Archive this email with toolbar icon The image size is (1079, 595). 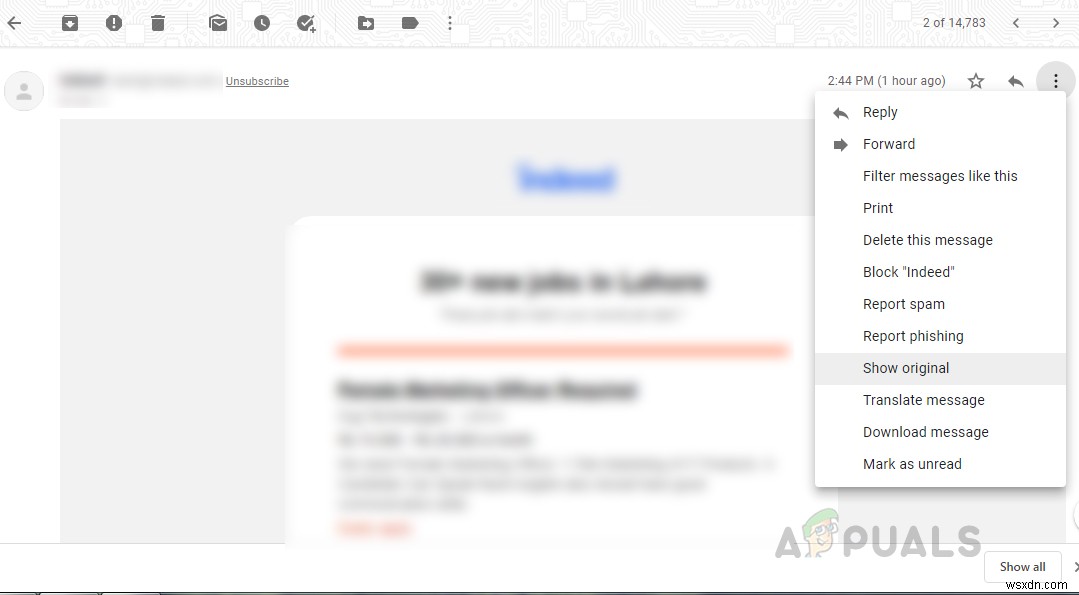click(70, 23)
